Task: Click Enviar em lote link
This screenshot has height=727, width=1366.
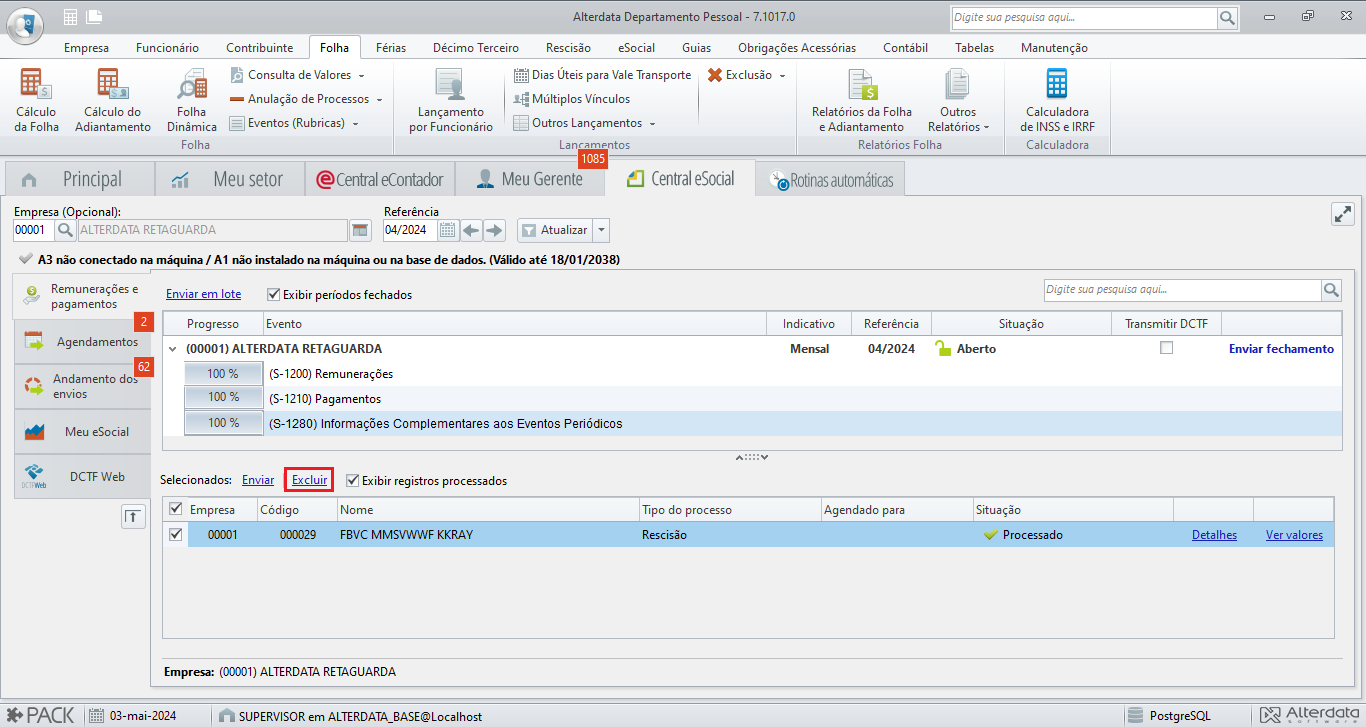Action: (203, 294)
